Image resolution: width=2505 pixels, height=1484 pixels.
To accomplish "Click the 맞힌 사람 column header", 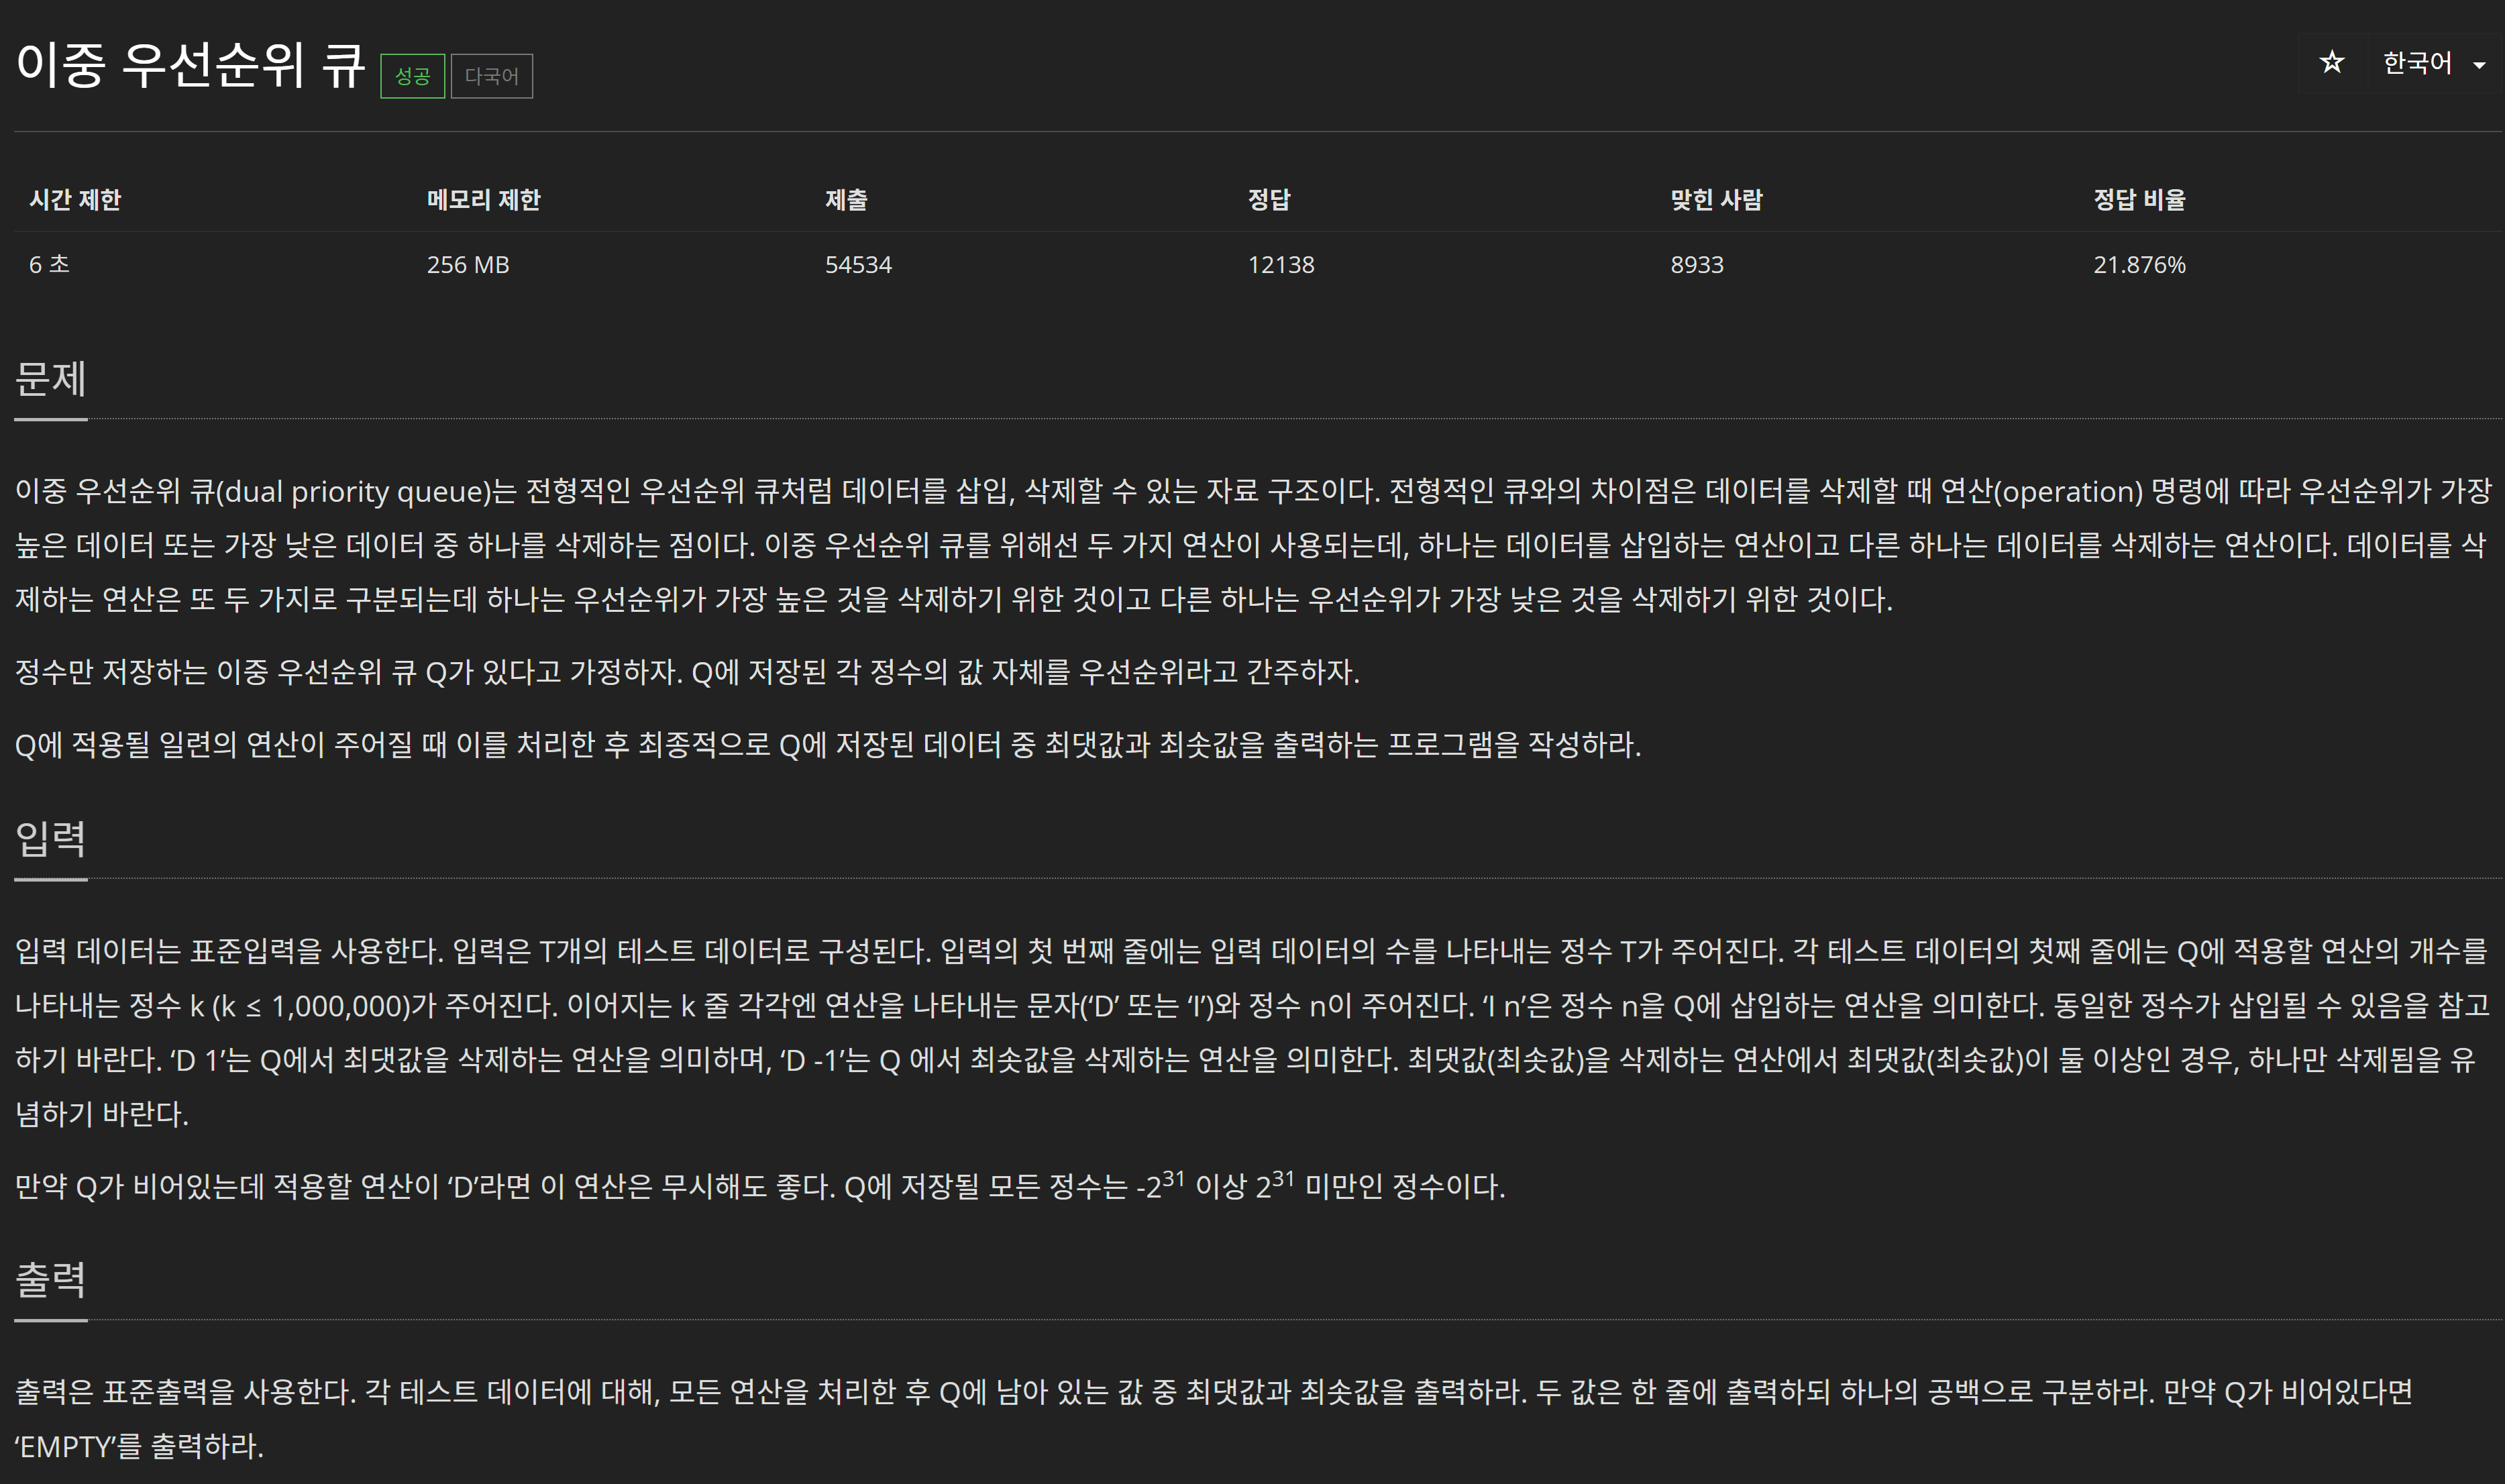I will tap(1716, 200).
